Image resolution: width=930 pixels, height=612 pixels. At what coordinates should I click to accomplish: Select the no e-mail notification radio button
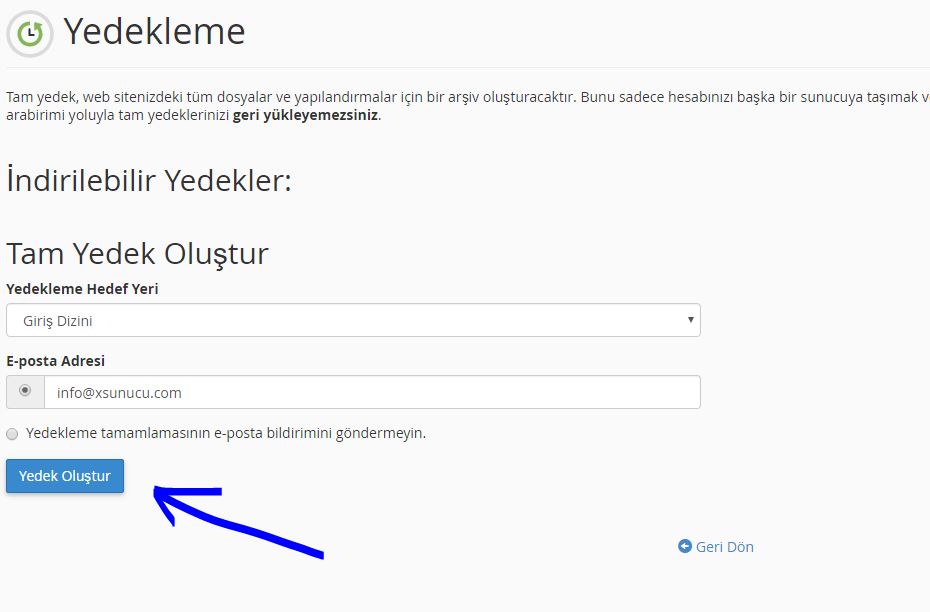tap(12, 434)
